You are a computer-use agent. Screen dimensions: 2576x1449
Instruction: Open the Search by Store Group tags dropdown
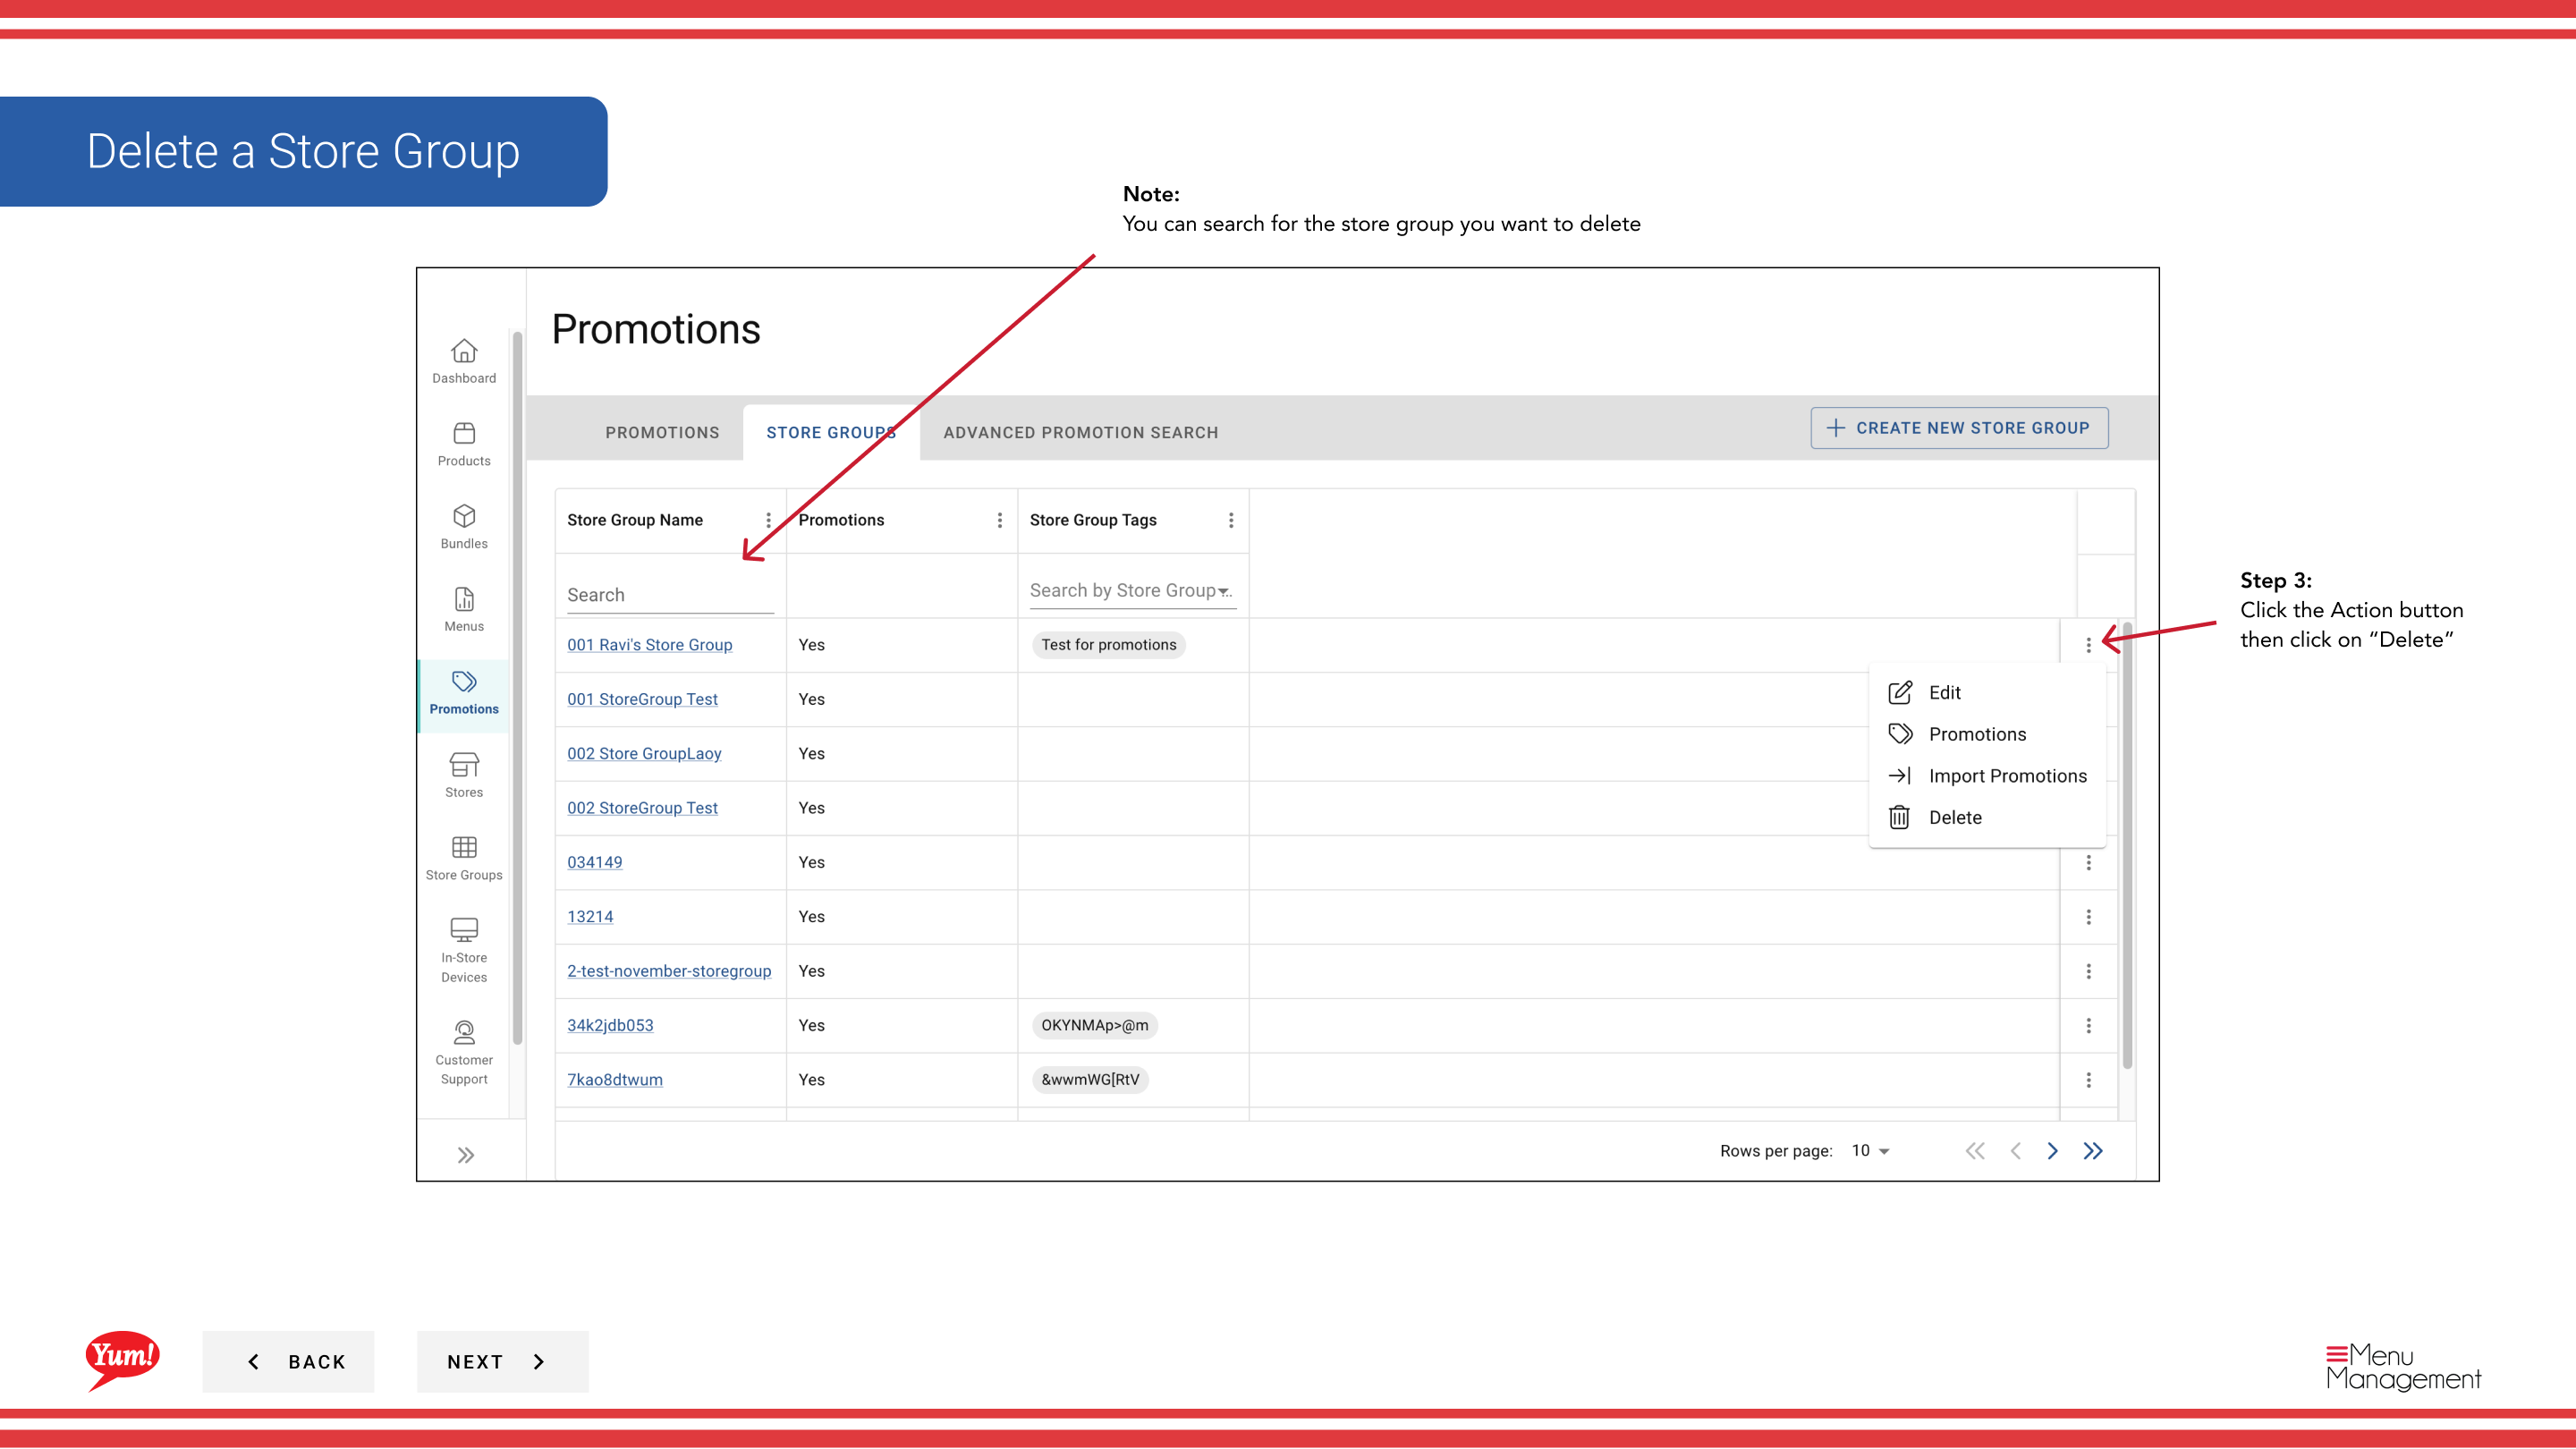coord(1132,591)
